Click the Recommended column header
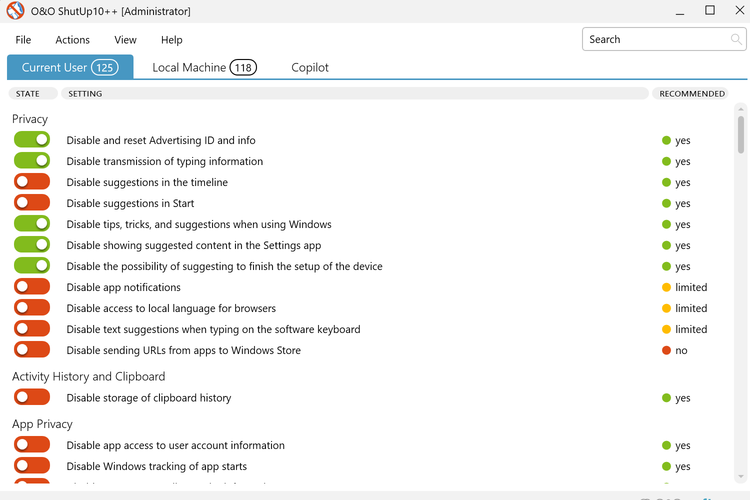This screenshot has height=500, width=750. pyautogui.click(x=692, y=94)
